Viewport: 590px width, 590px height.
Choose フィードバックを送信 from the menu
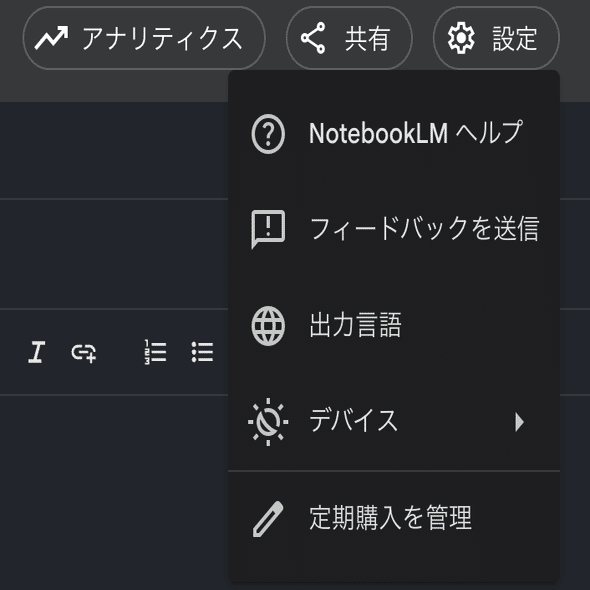(x=394, y=230)
